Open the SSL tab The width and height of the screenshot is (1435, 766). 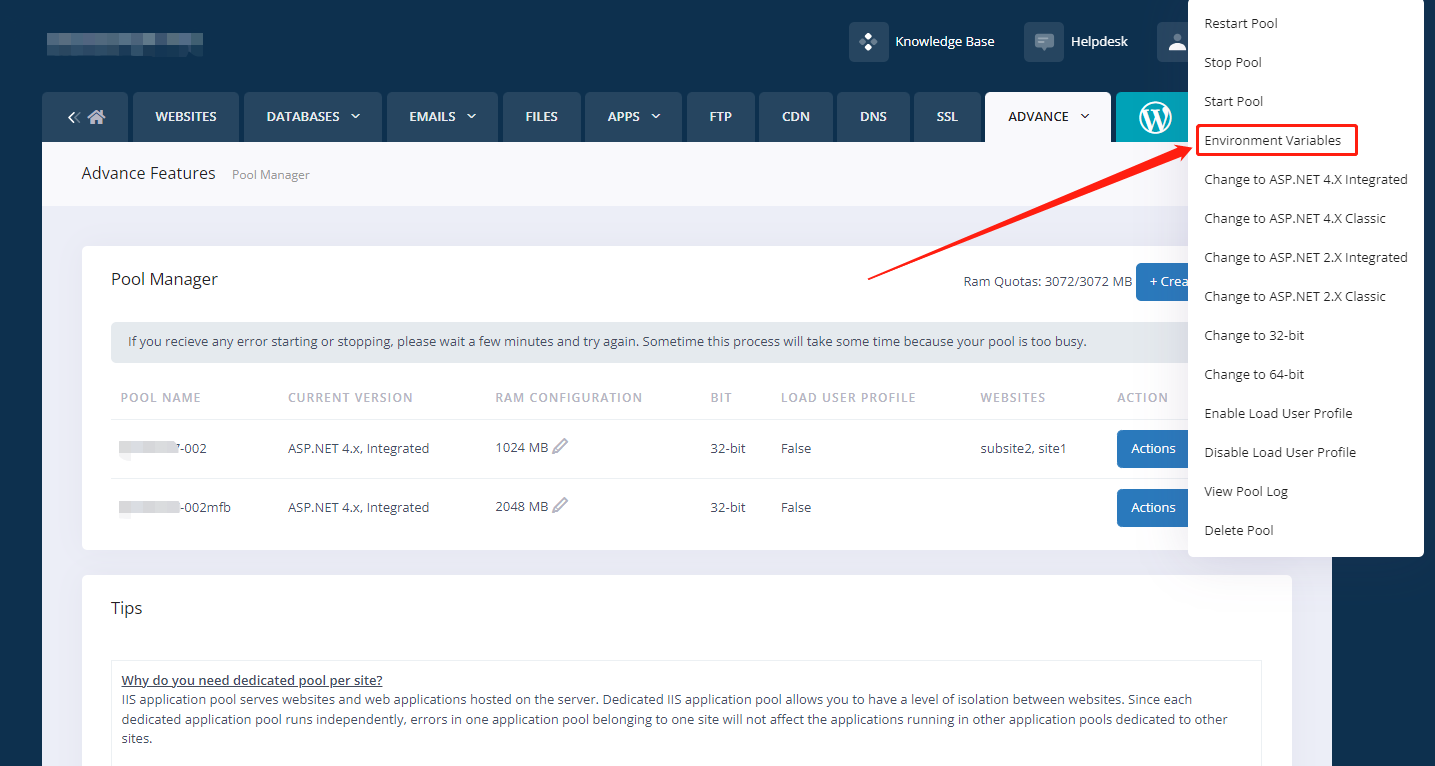947,117
